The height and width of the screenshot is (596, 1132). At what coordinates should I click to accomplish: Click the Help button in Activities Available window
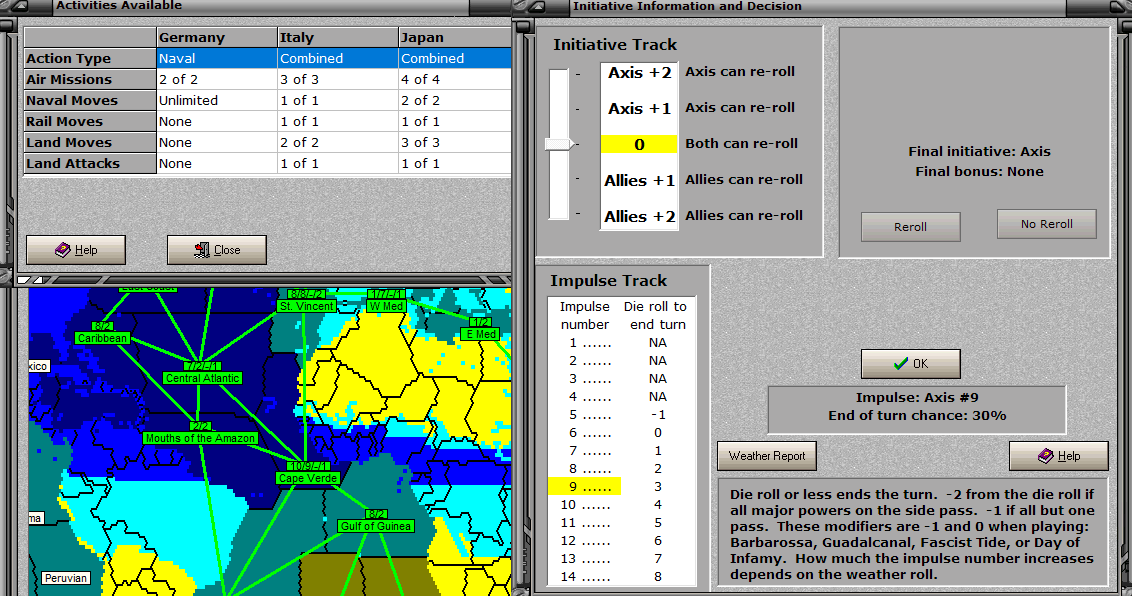pos(76,250)
